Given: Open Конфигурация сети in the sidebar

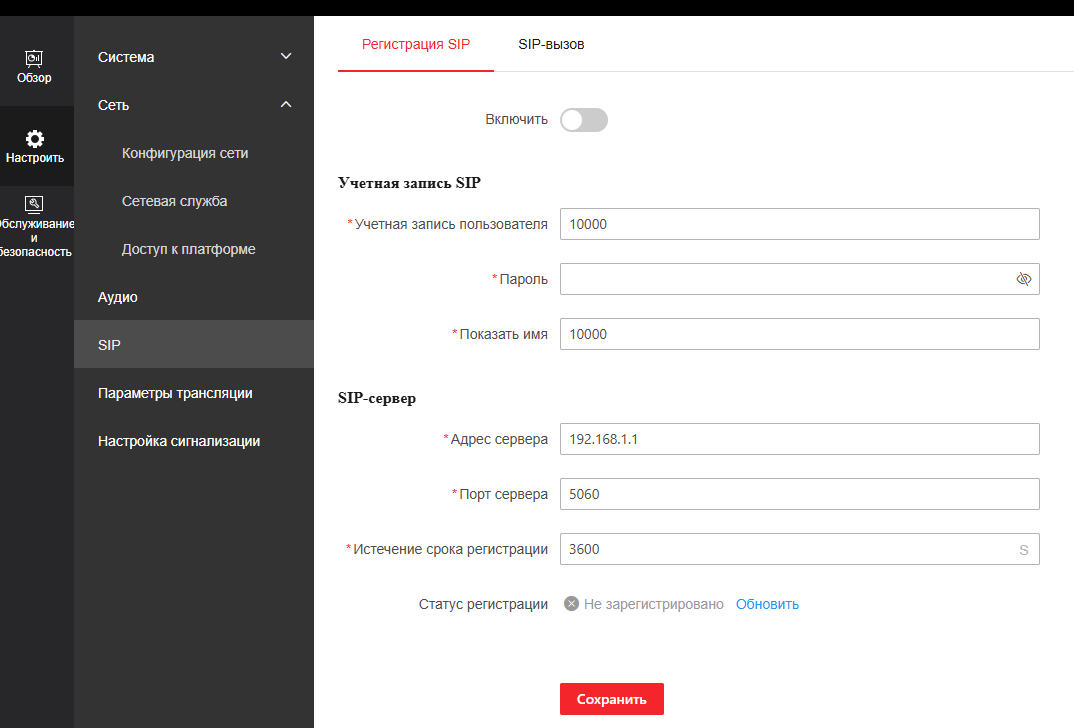Looking at the screenshot, I should coord(185,153).
